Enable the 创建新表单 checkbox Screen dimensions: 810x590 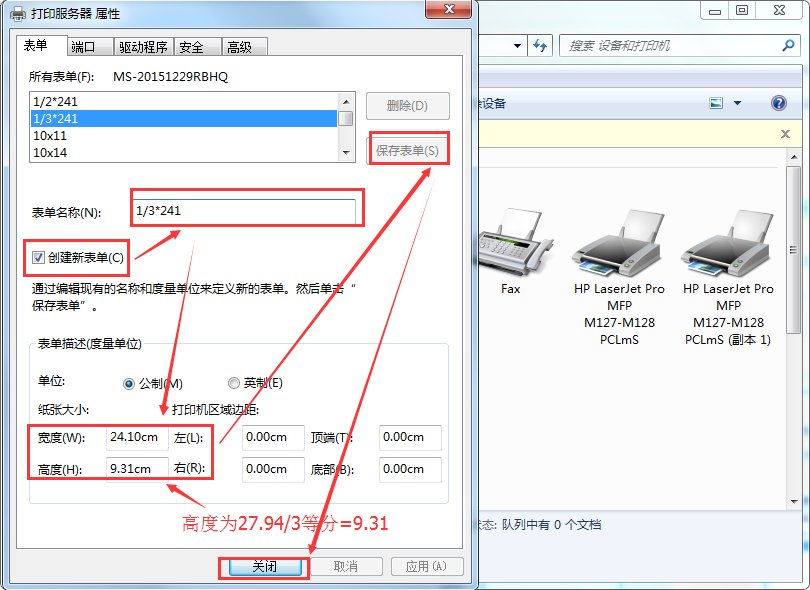(x=40, y=257)
